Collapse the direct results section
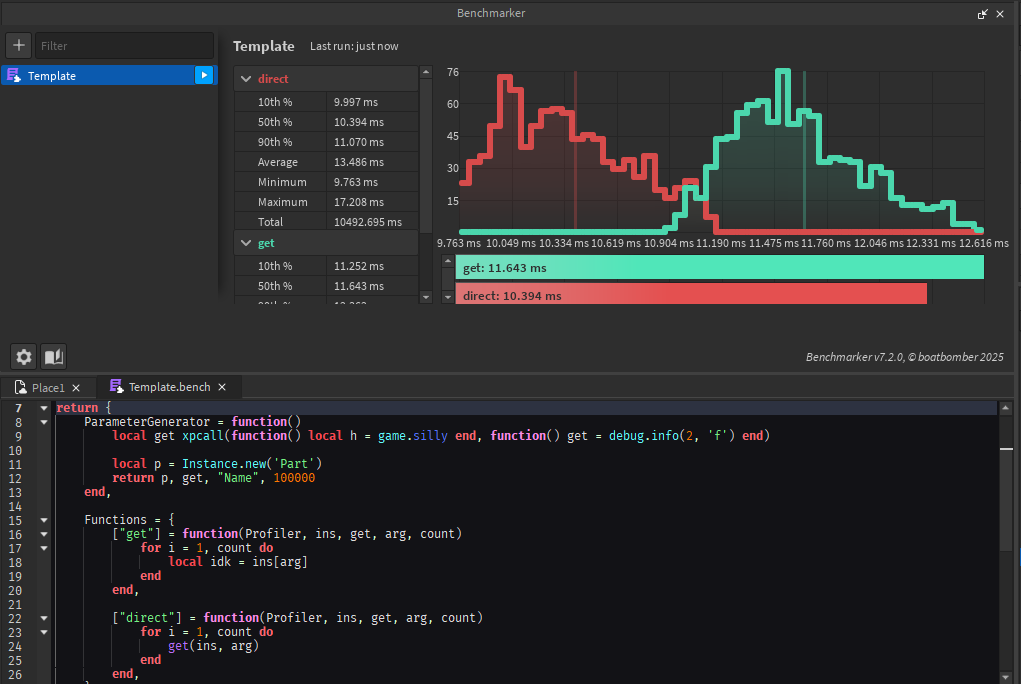The image size is (1021, 684). click(x=246, y=79)
